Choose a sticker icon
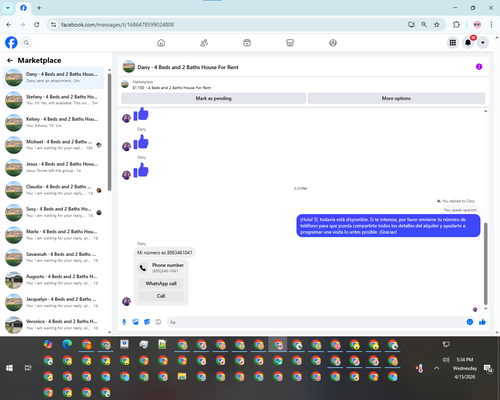The width and height of the screenshot is (500, 400). click(147, 322)
